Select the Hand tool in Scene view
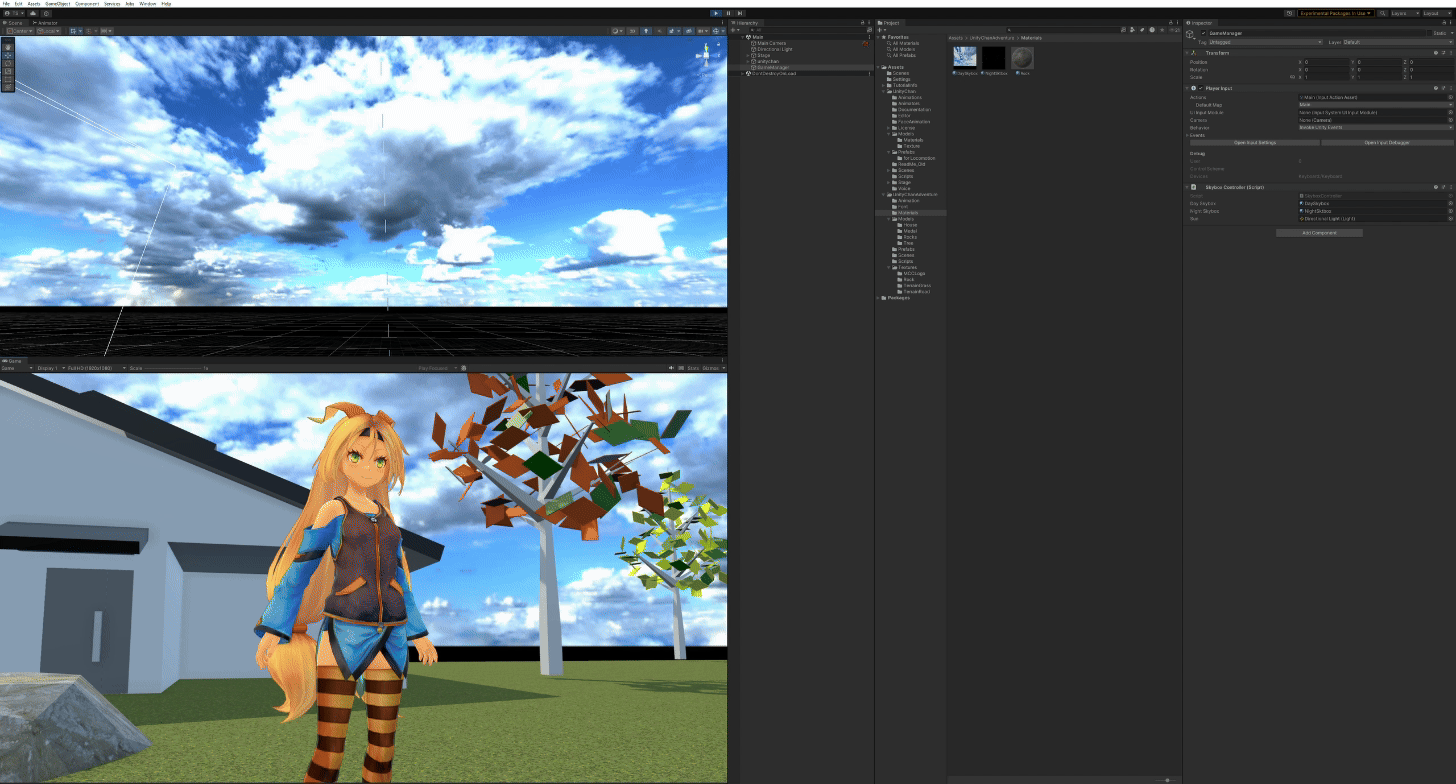This screenshot has height=784, width=1456. click(x=8, y=47)
